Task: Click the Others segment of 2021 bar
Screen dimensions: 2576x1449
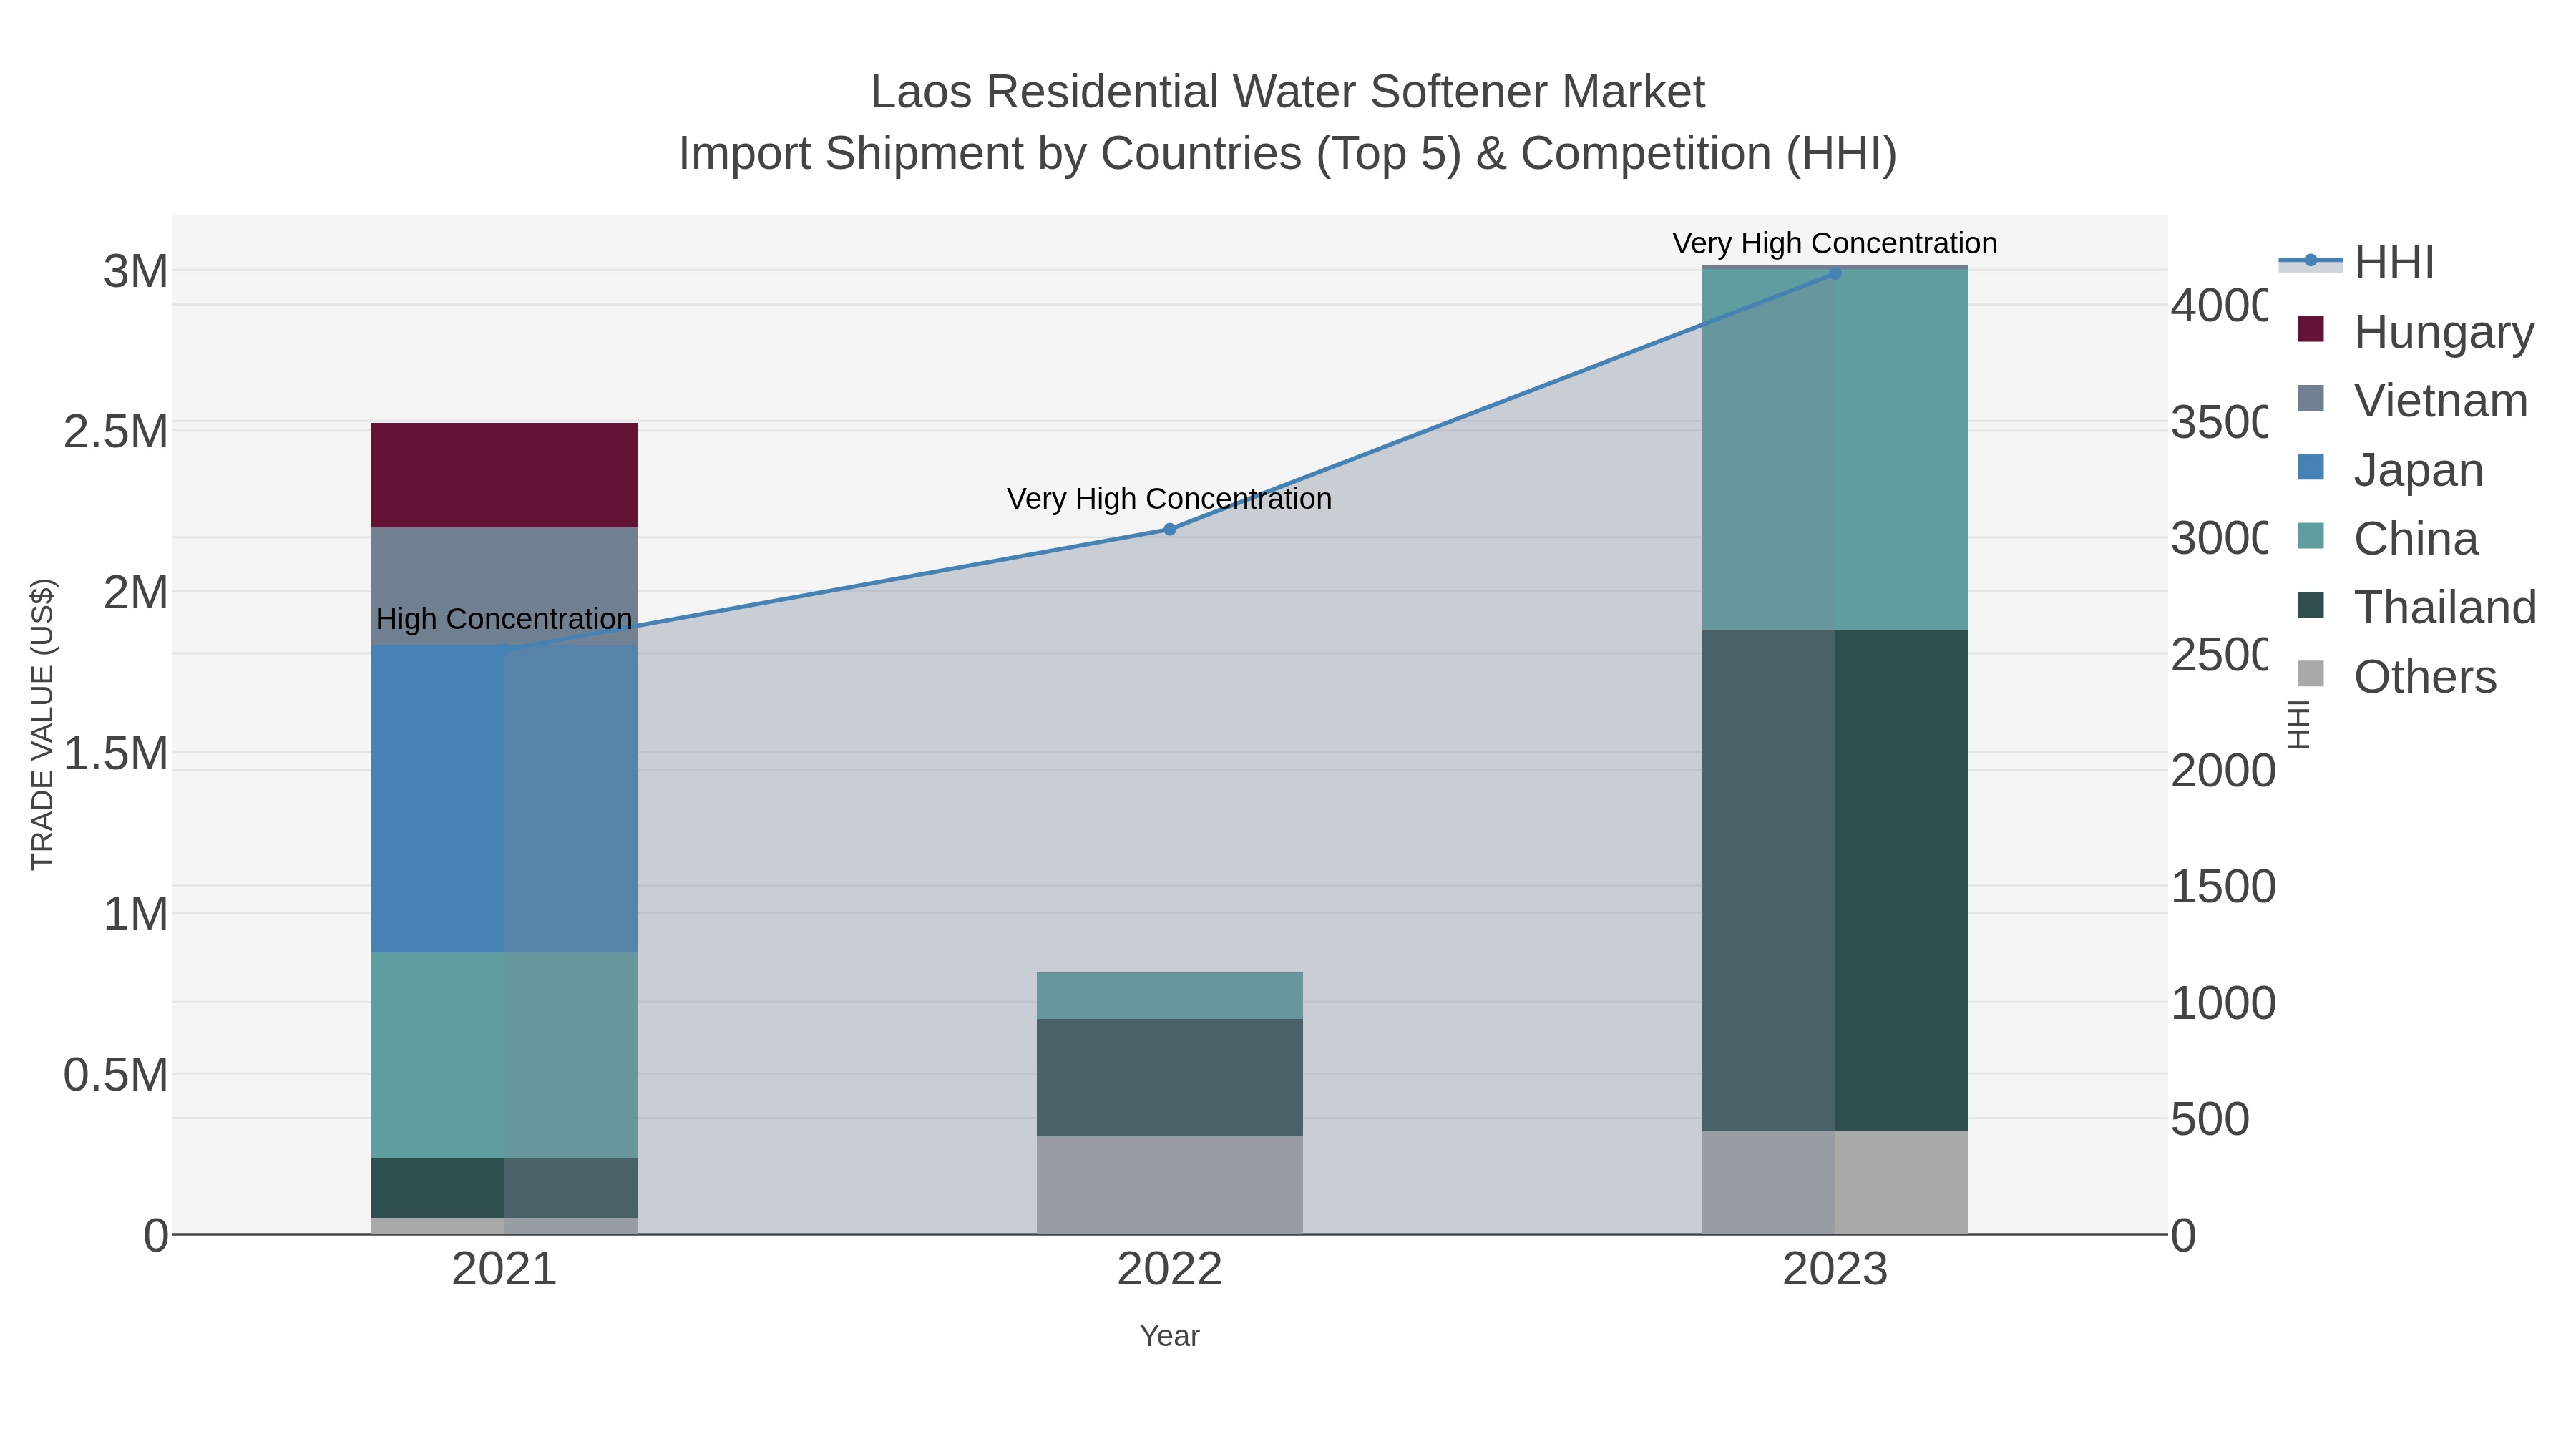Action: [505, 1226]
